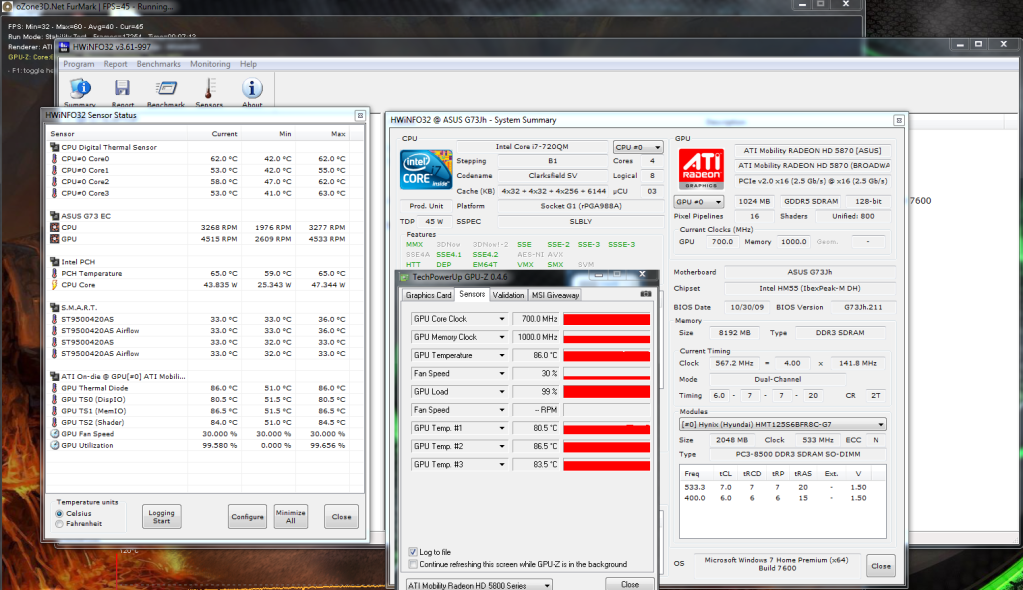The image size is (1023, 590).
Task: Click the About info toolbar icon
Action: 252,90
